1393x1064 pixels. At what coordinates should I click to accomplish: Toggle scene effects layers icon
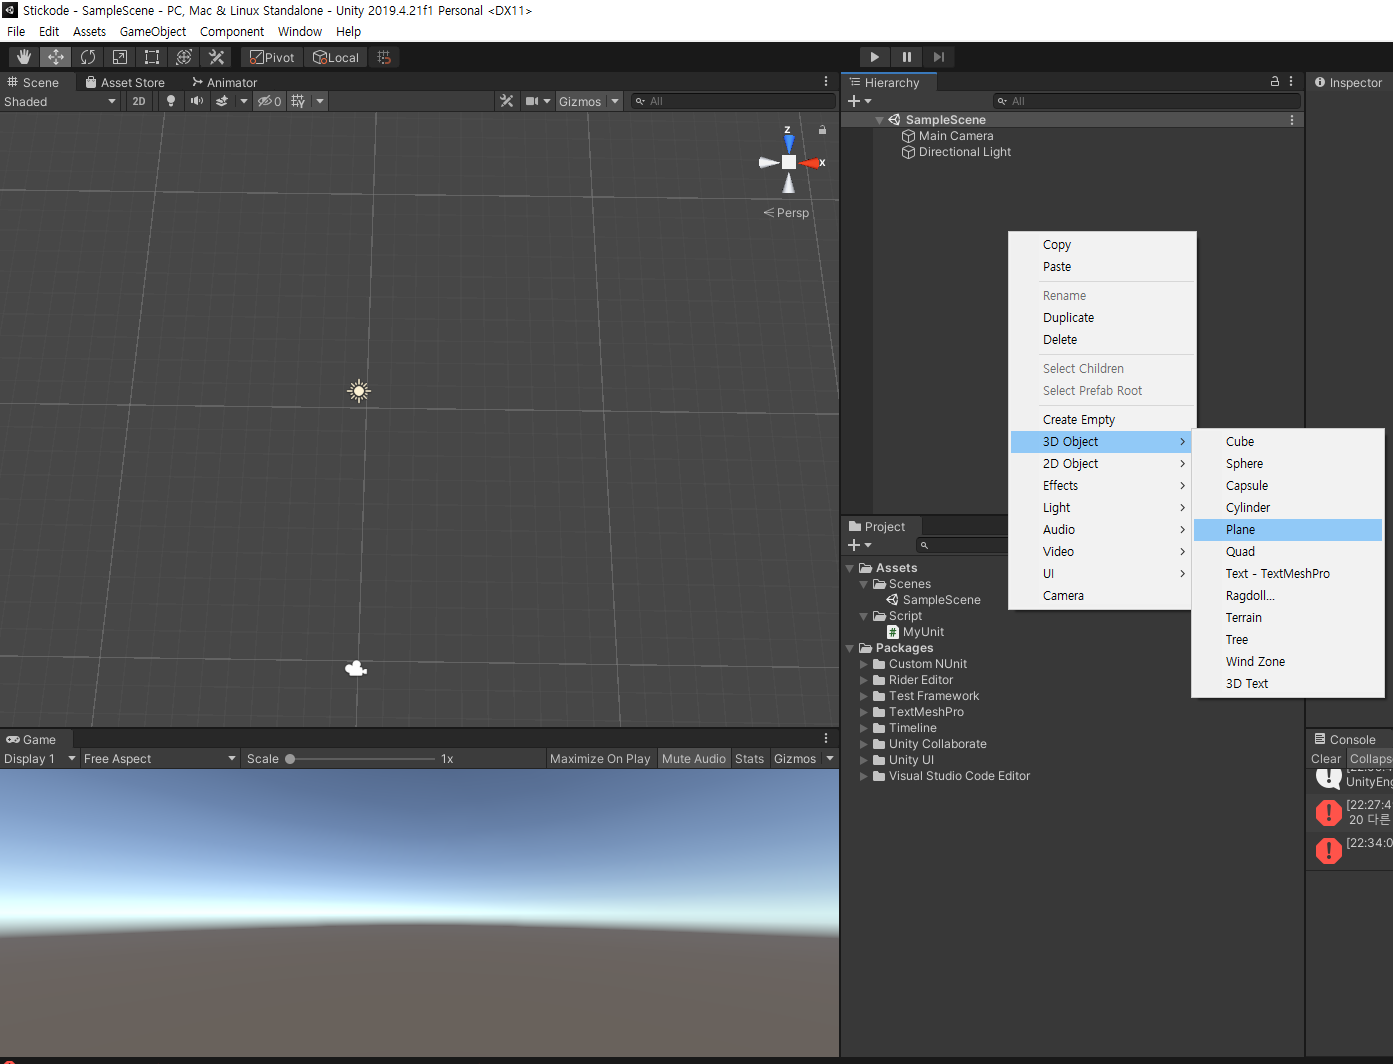[x=222, y=101]
